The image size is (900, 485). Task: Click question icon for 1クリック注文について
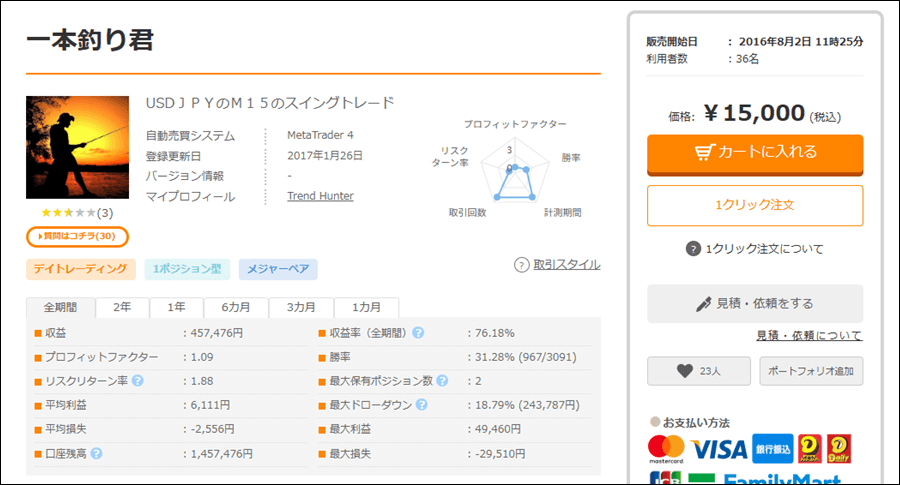tap(694, 249)
